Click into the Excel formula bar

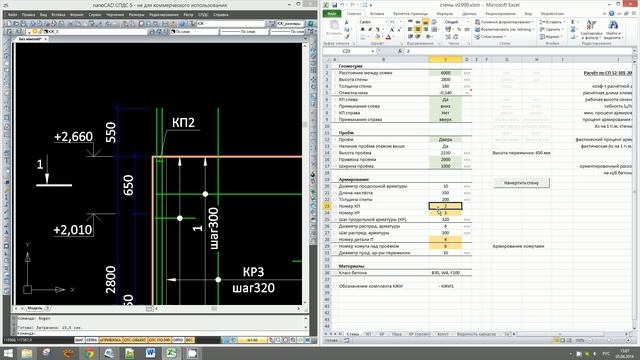coord(518,51)
